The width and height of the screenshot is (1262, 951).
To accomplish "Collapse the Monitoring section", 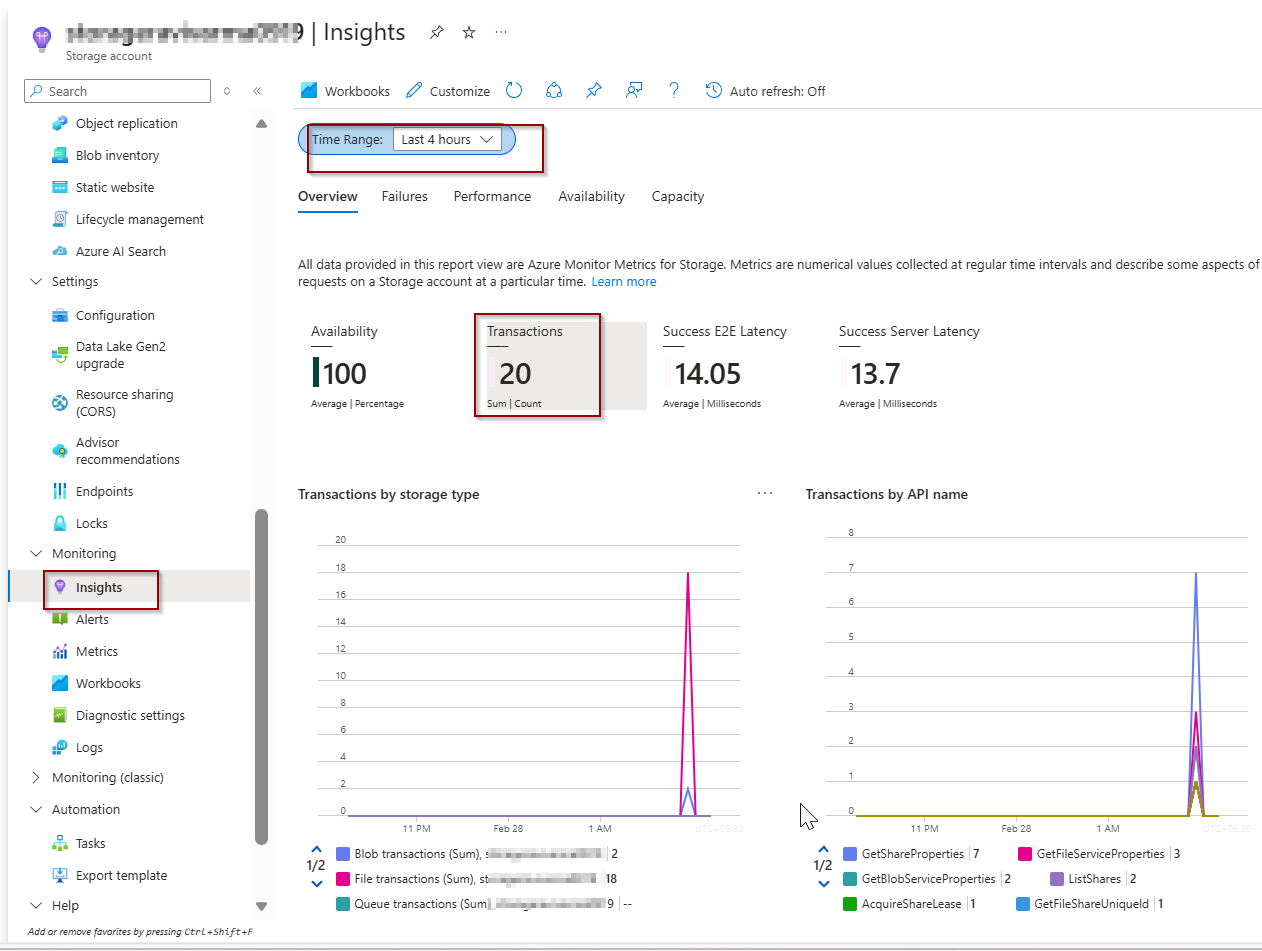I will (37, 554).
